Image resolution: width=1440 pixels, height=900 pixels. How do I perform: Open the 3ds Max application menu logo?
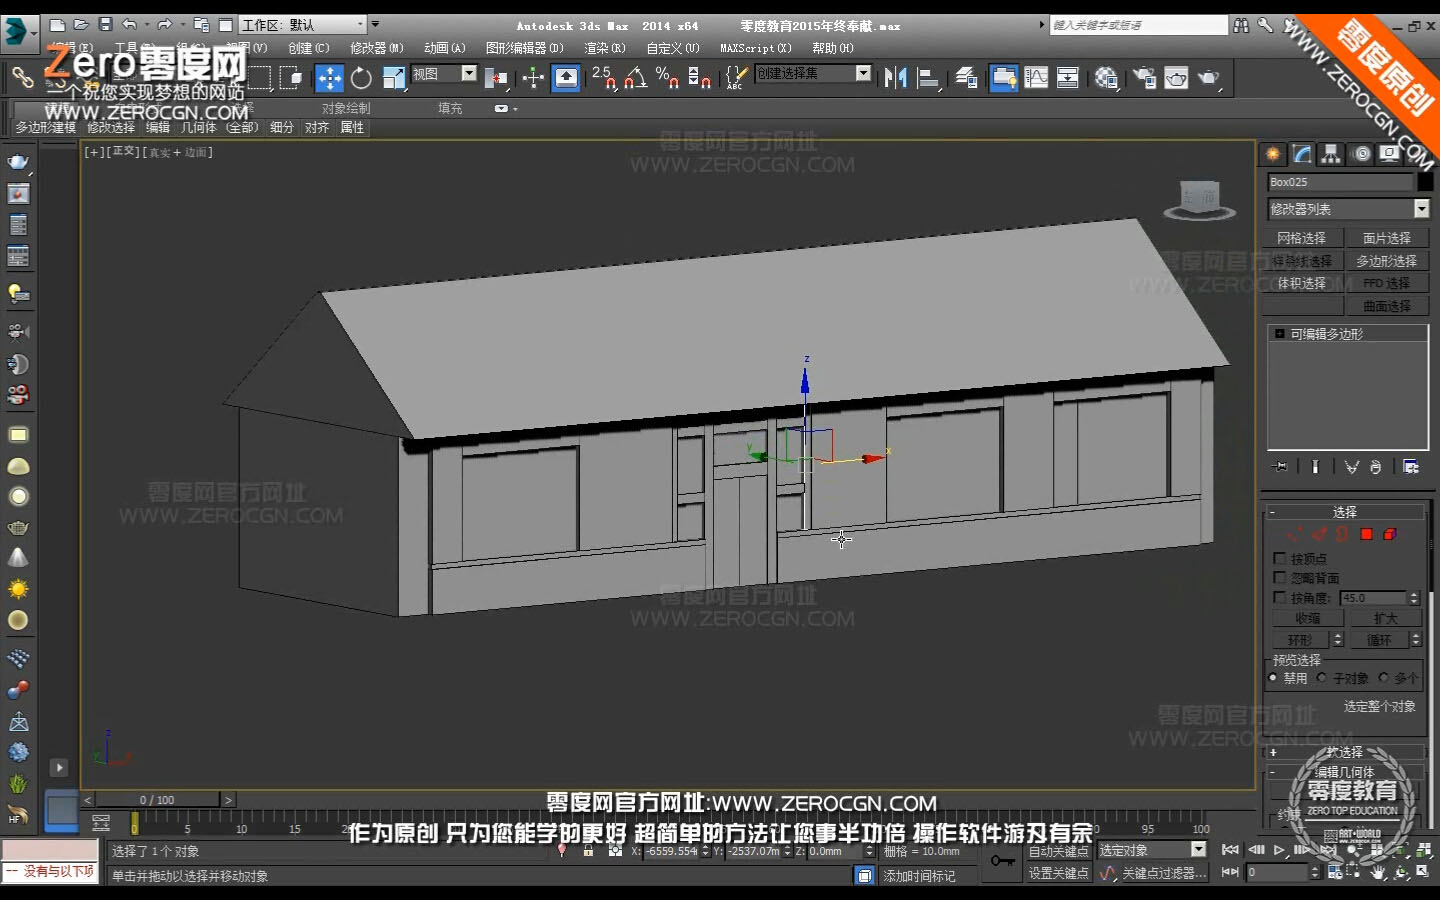[18, 32]
